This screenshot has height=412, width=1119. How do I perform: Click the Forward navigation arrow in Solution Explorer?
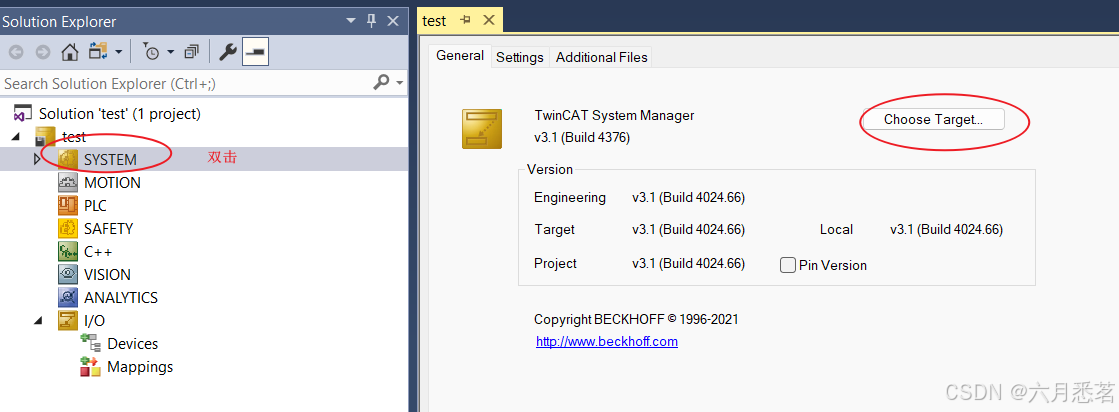[43, 52]
